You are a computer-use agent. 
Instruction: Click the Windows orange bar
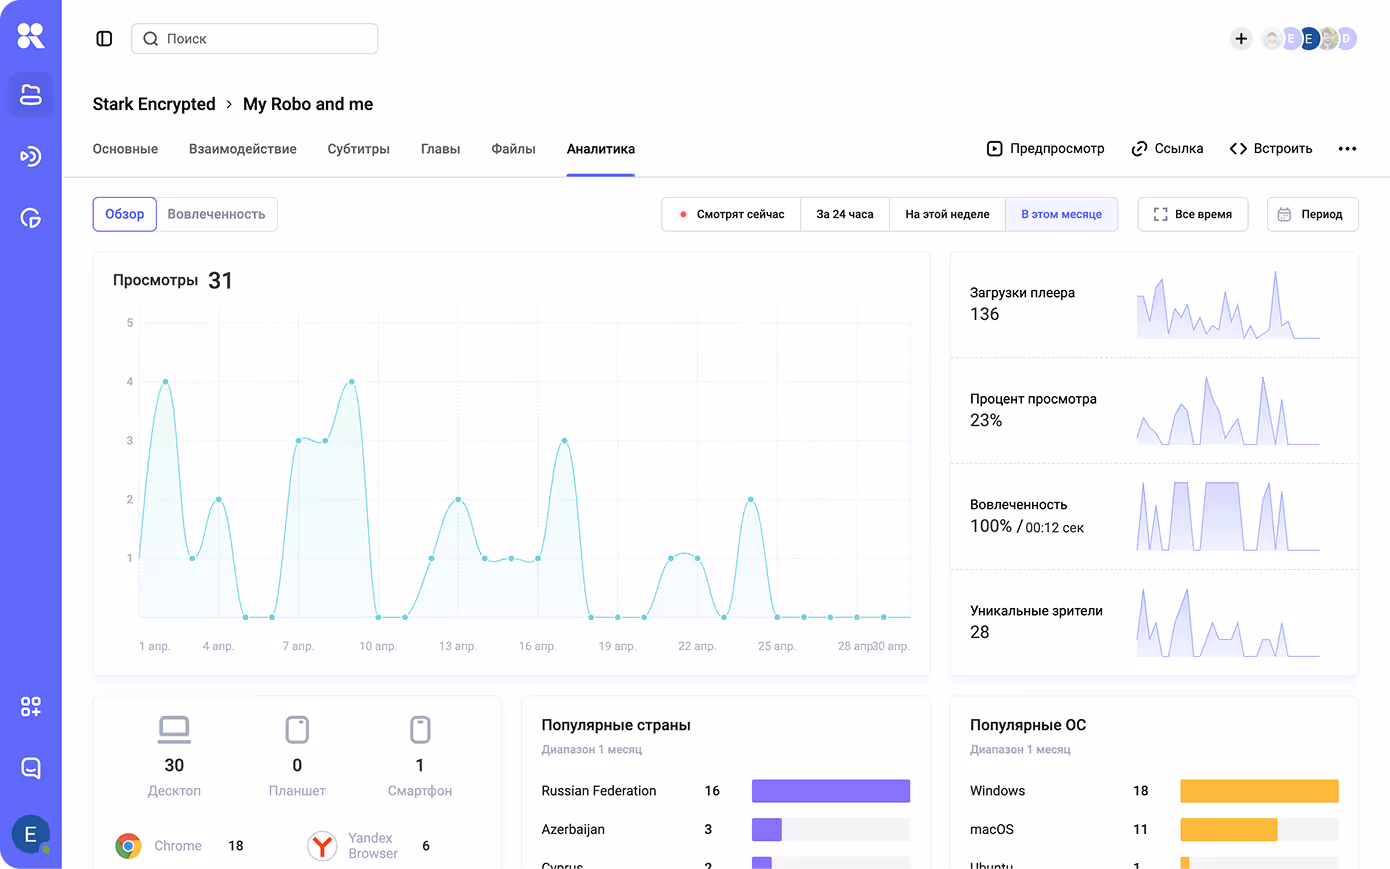(1260, 791)
